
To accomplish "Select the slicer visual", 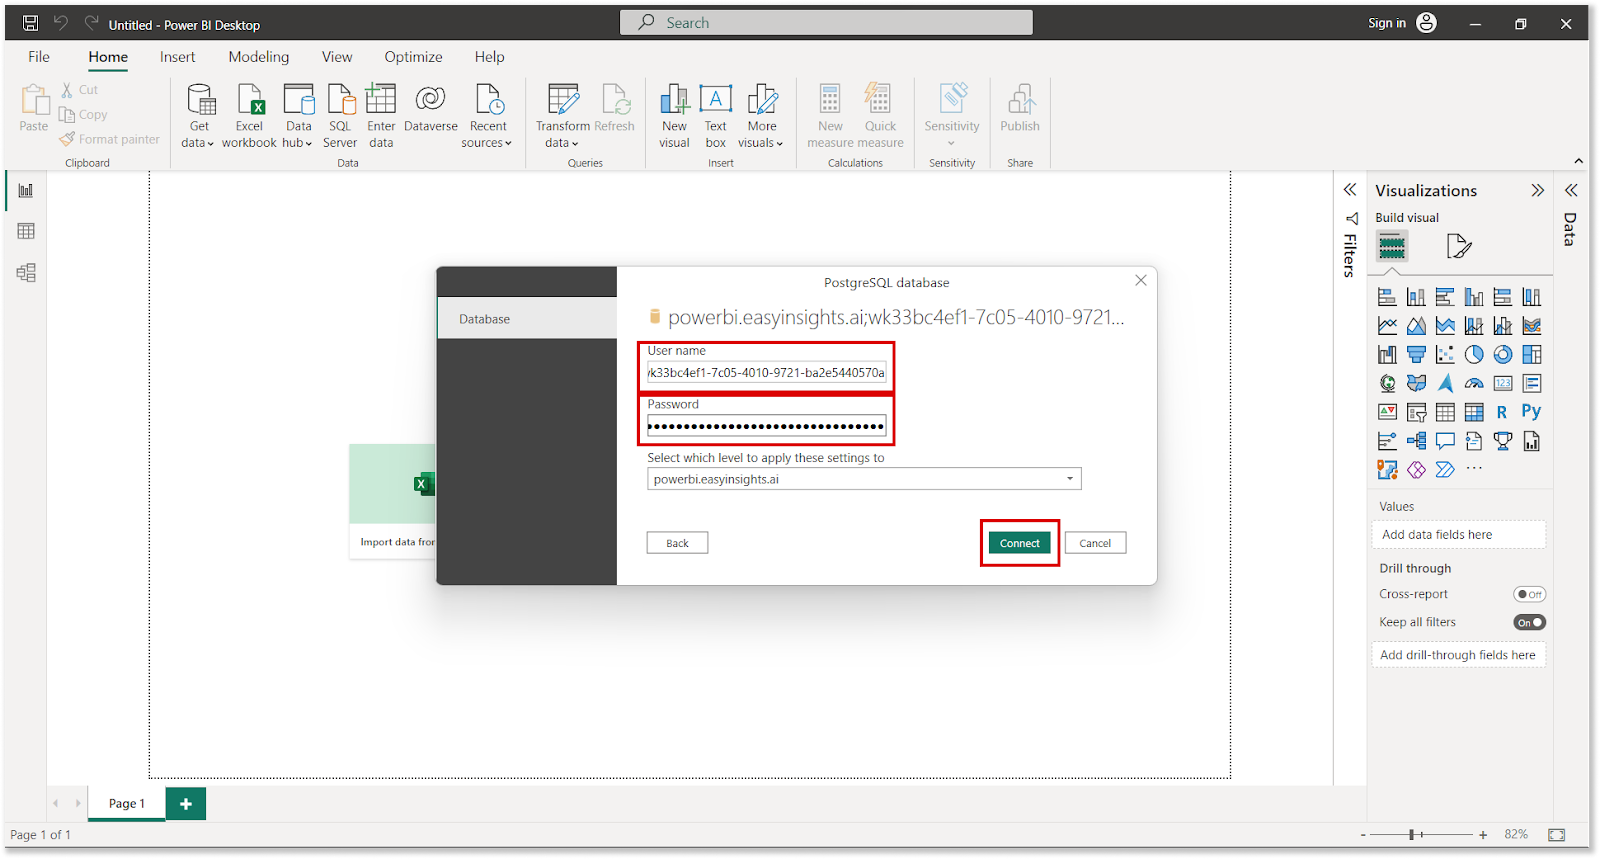I will click(x=1416, y=412).
